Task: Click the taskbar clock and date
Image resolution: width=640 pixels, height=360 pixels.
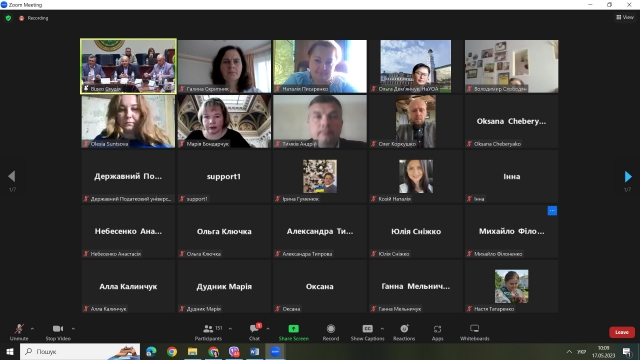Action: [x=603, y=351]
